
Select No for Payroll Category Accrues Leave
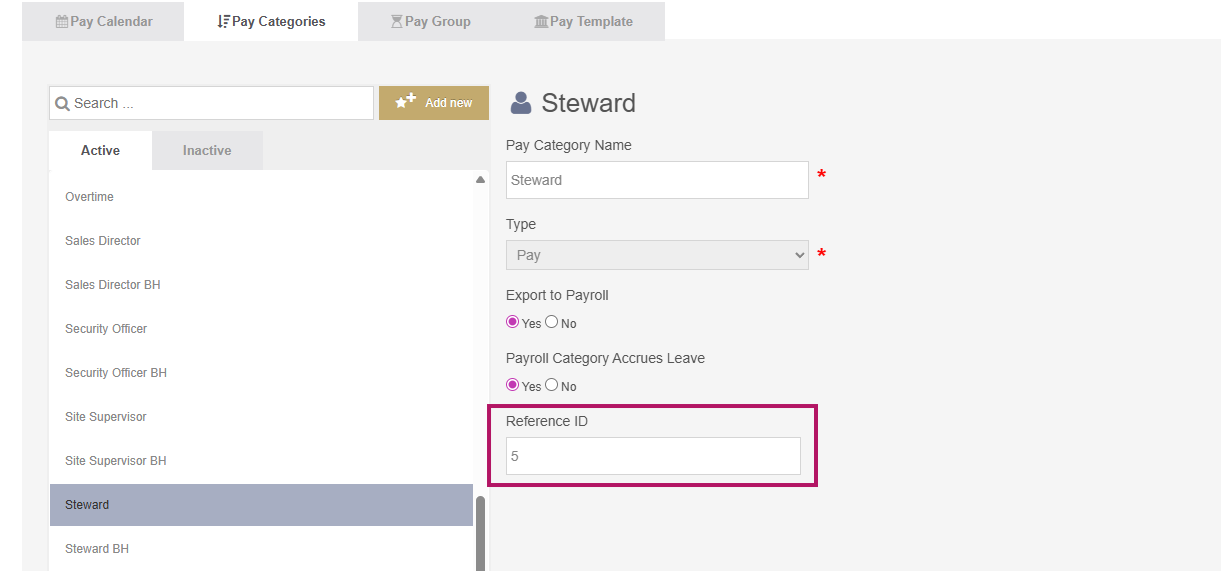pyautogui.click(x=551, y=385)
